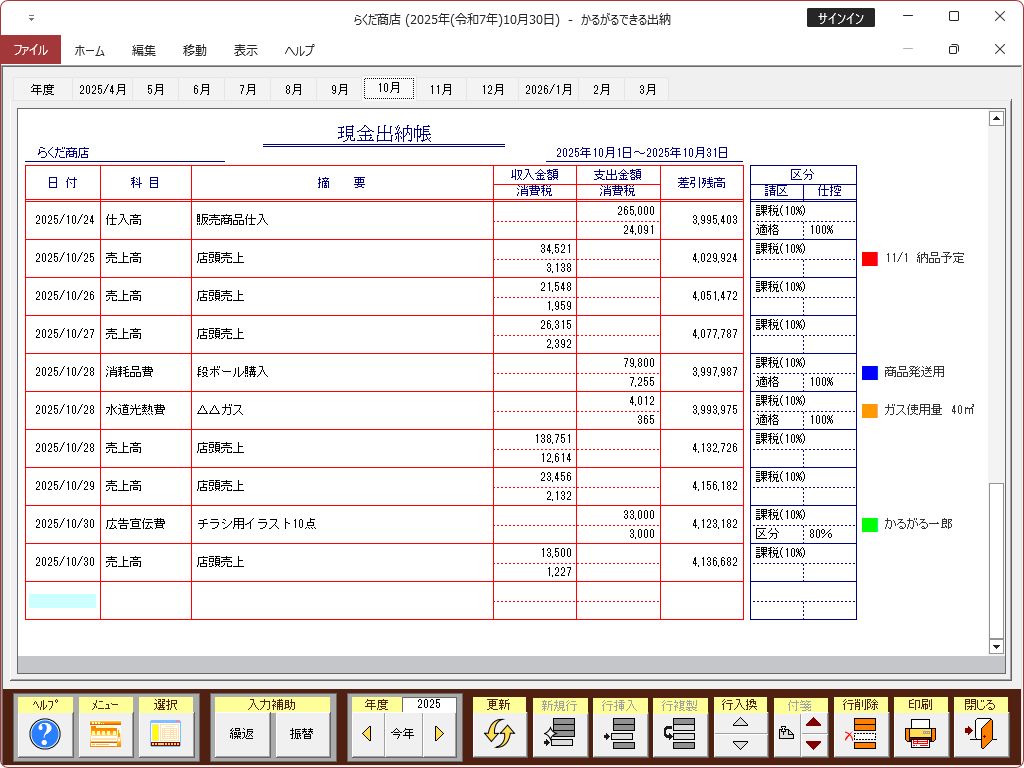This screenshot has height=768, width=1024.
Task: Open the ファイル menu
Action: pos(30,50)
